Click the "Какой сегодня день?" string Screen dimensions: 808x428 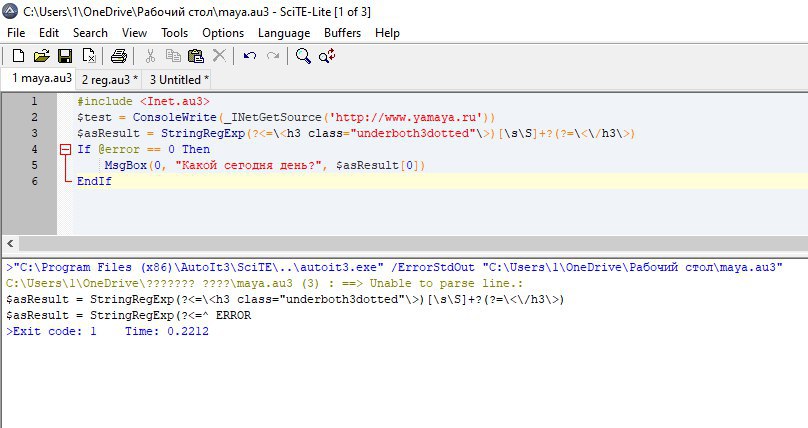click(x=248, y=165)
